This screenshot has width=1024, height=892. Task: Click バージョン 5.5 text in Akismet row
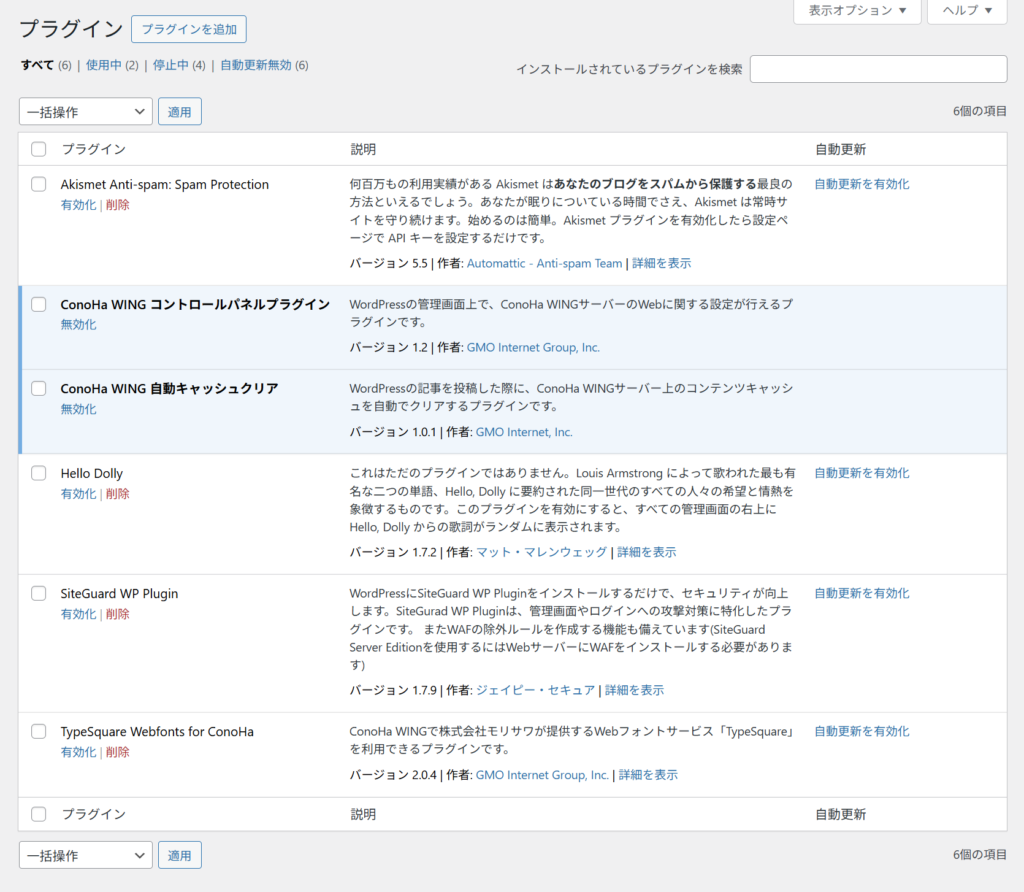pyautogui.click(x=389, y=264)
